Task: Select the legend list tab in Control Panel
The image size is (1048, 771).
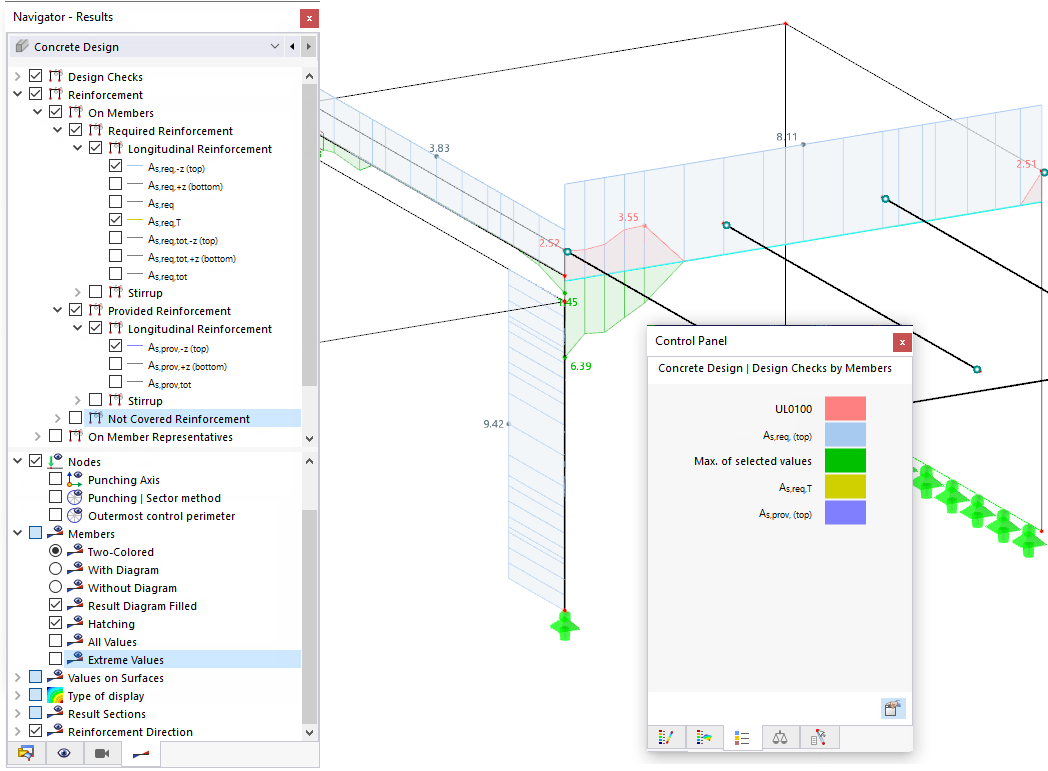Action: coord(742,738)
